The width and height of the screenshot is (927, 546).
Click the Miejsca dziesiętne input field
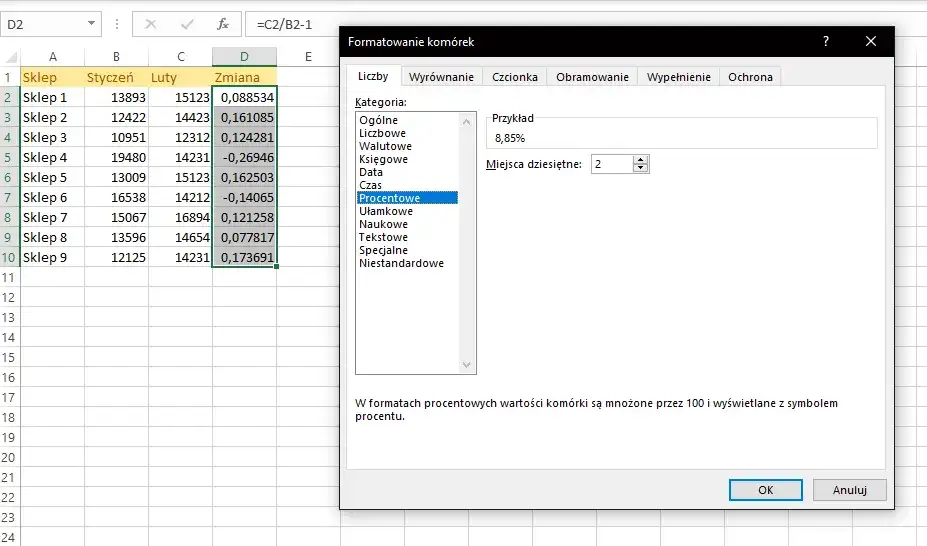click(610, 164)
